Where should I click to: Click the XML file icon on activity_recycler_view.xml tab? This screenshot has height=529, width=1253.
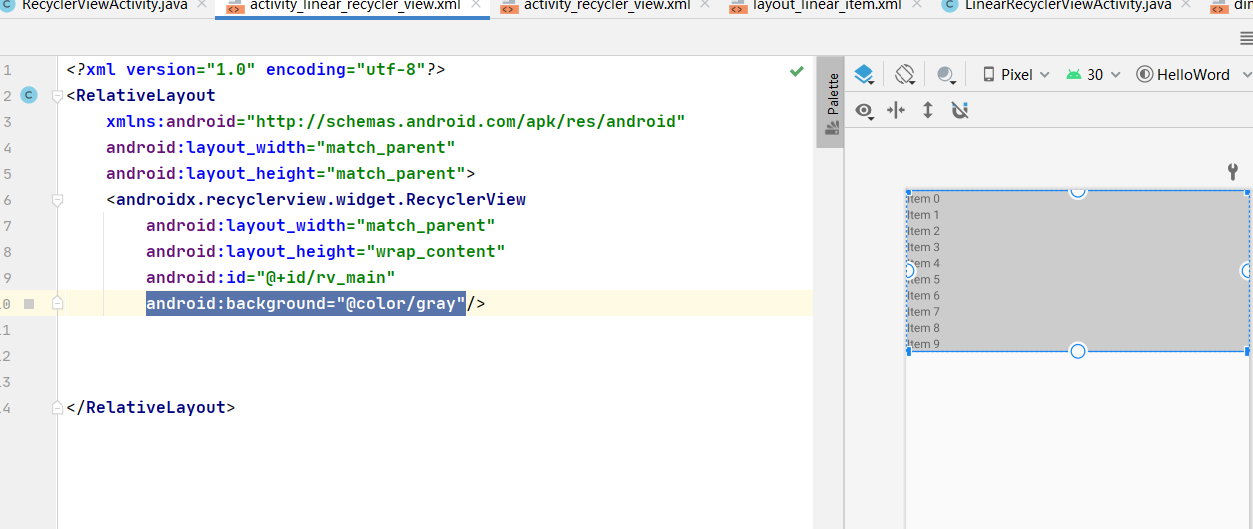click(x=508, y=6)
